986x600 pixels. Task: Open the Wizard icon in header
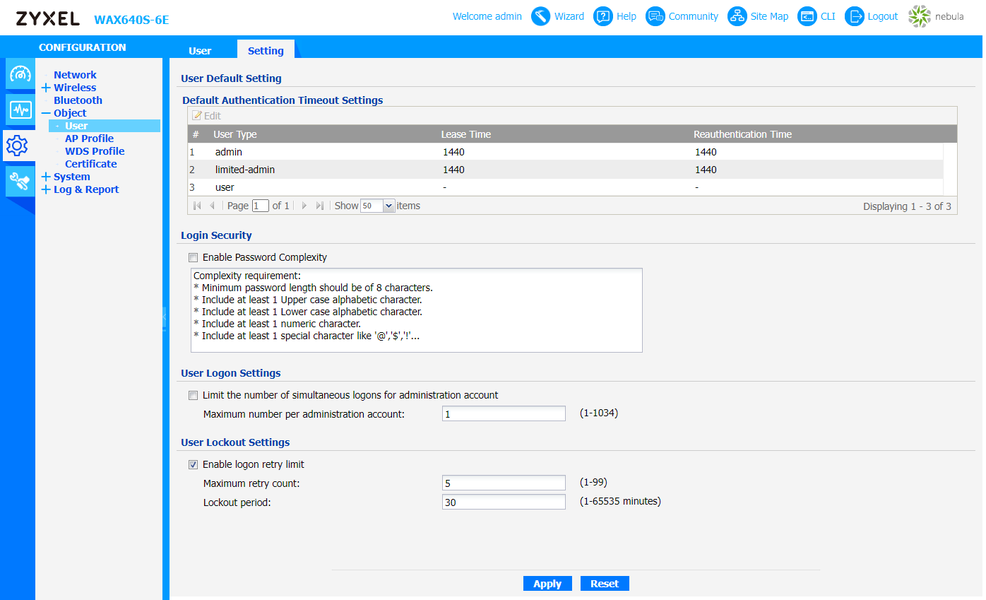(x=540, y=16)
